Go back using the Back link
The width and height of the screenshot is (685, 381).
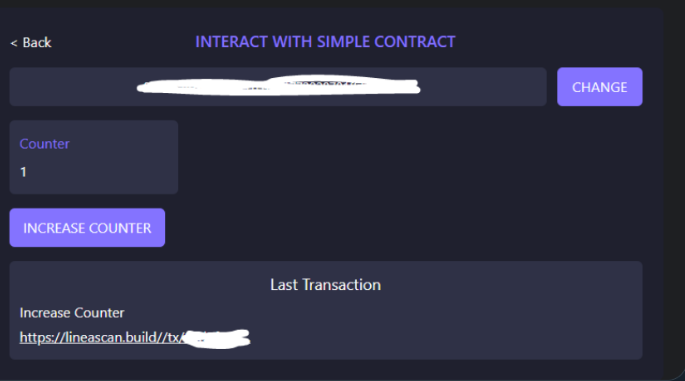click(x=31, y=42)
